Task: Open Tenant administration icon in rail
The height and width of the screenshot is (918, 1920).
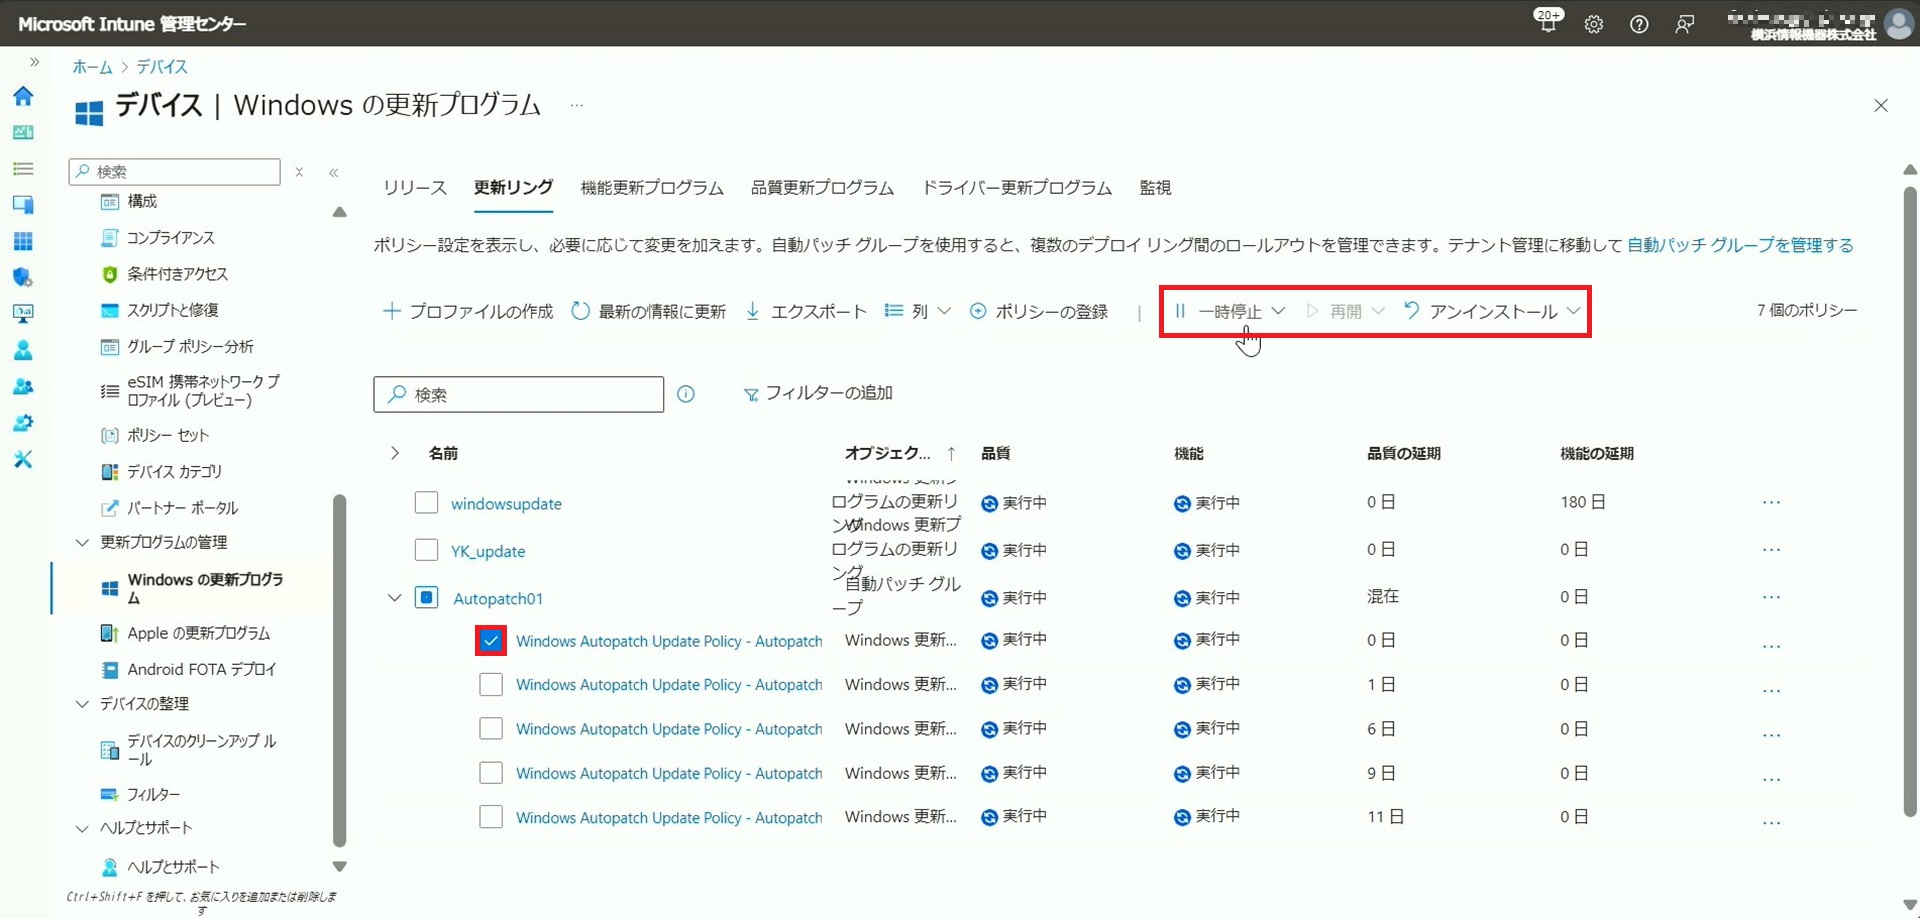Action: 23,423
